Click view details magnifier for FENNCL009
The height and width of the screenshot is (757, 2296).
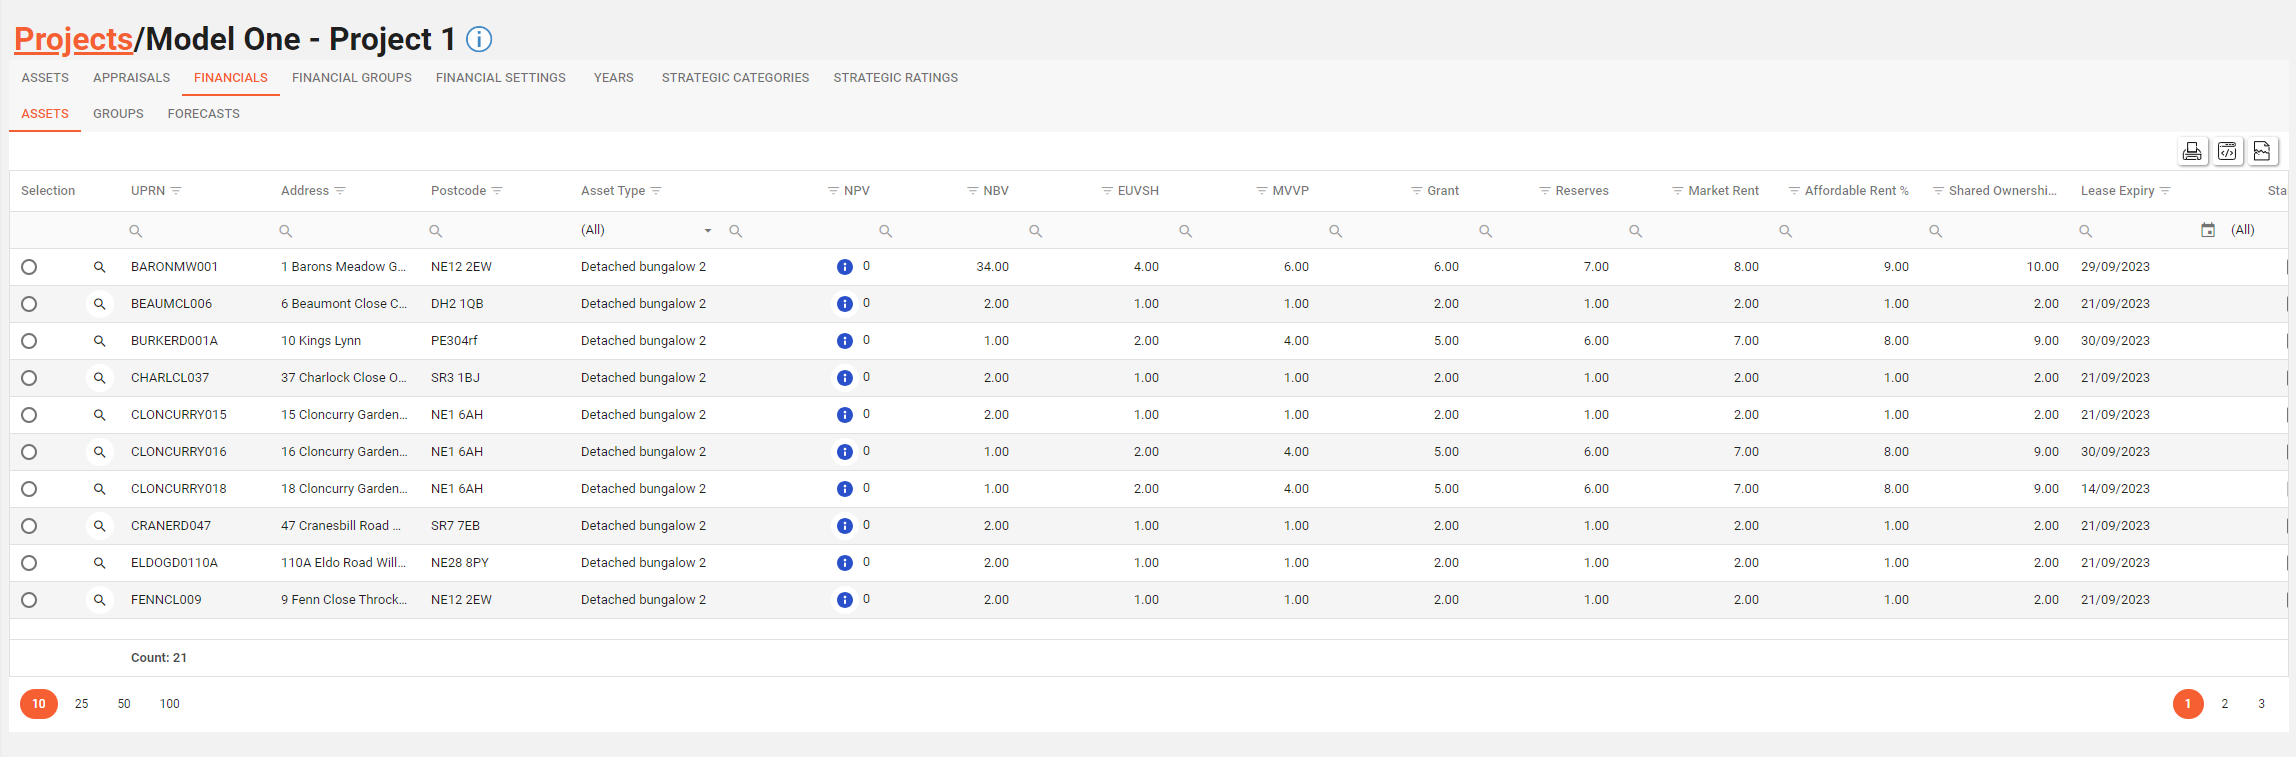pyautogui.click(x=99, y=600)
